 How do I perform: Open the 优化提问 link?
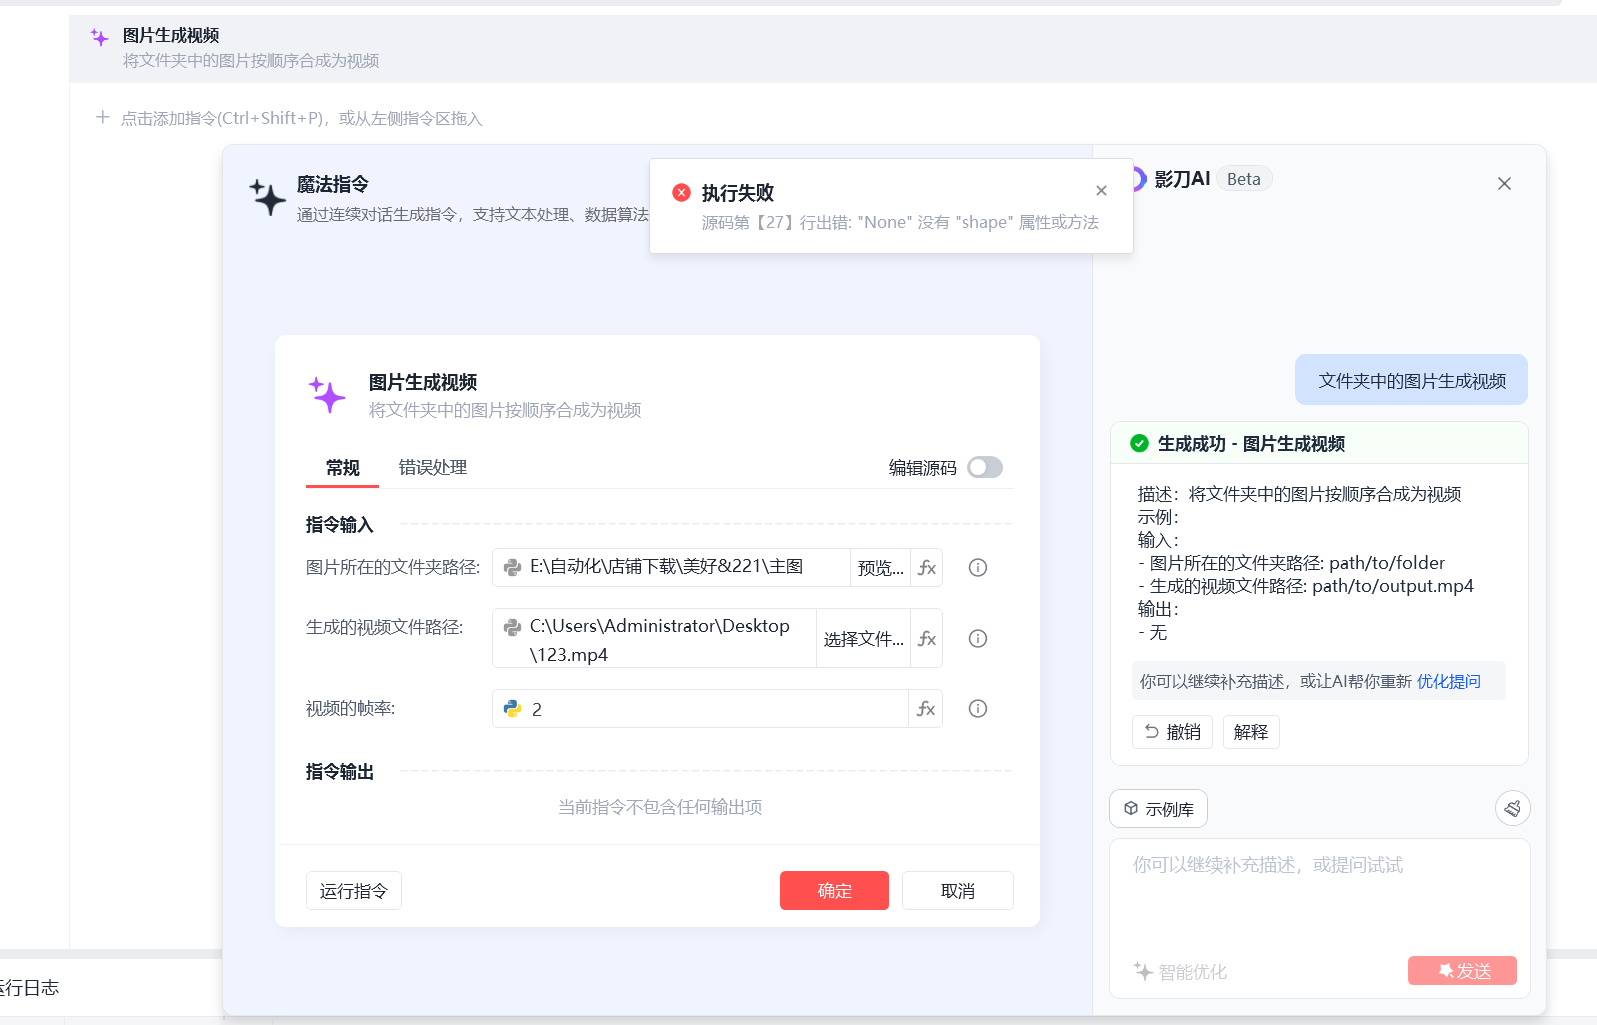tap(1448, 681)
